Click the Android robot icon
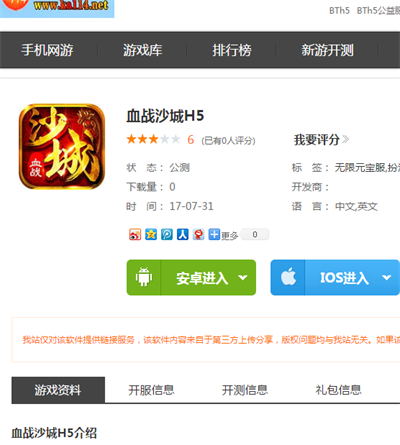Viewport: 400px width, 445px height. (x=144, y=277)
